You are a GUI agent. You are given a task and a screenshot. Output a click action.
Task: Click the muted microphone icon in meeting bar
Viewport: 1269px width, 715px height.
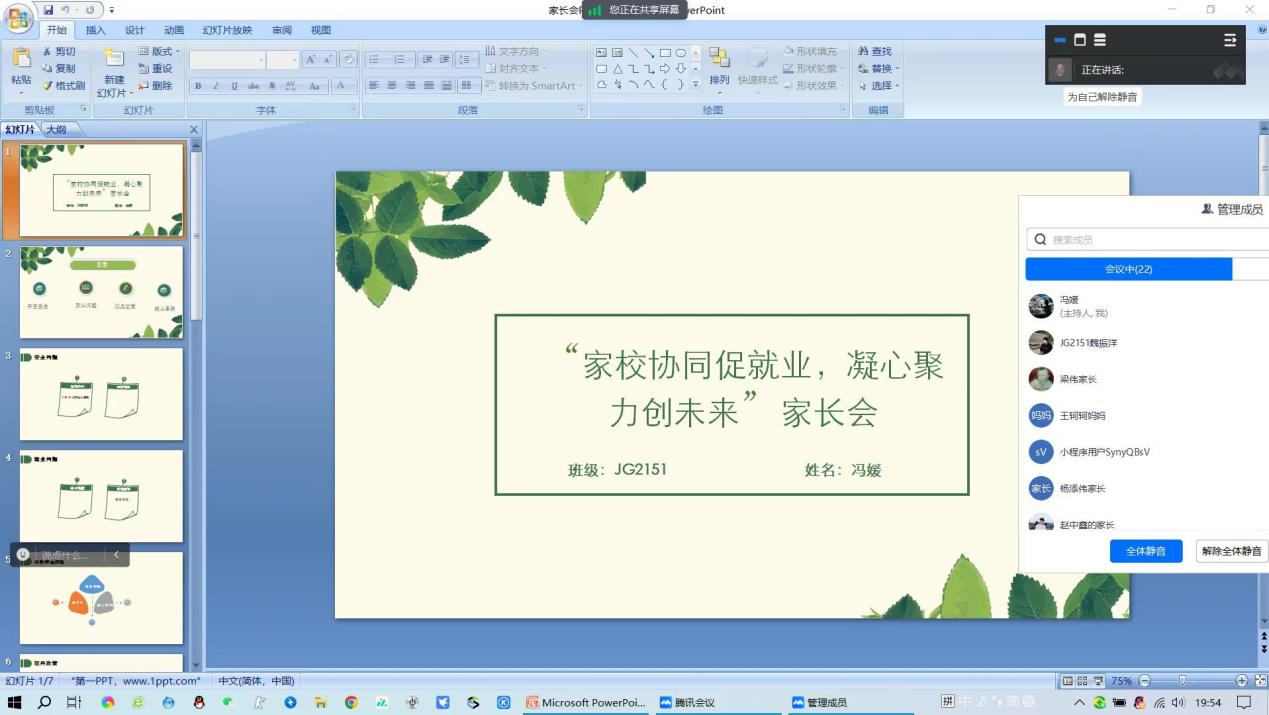1060,70
